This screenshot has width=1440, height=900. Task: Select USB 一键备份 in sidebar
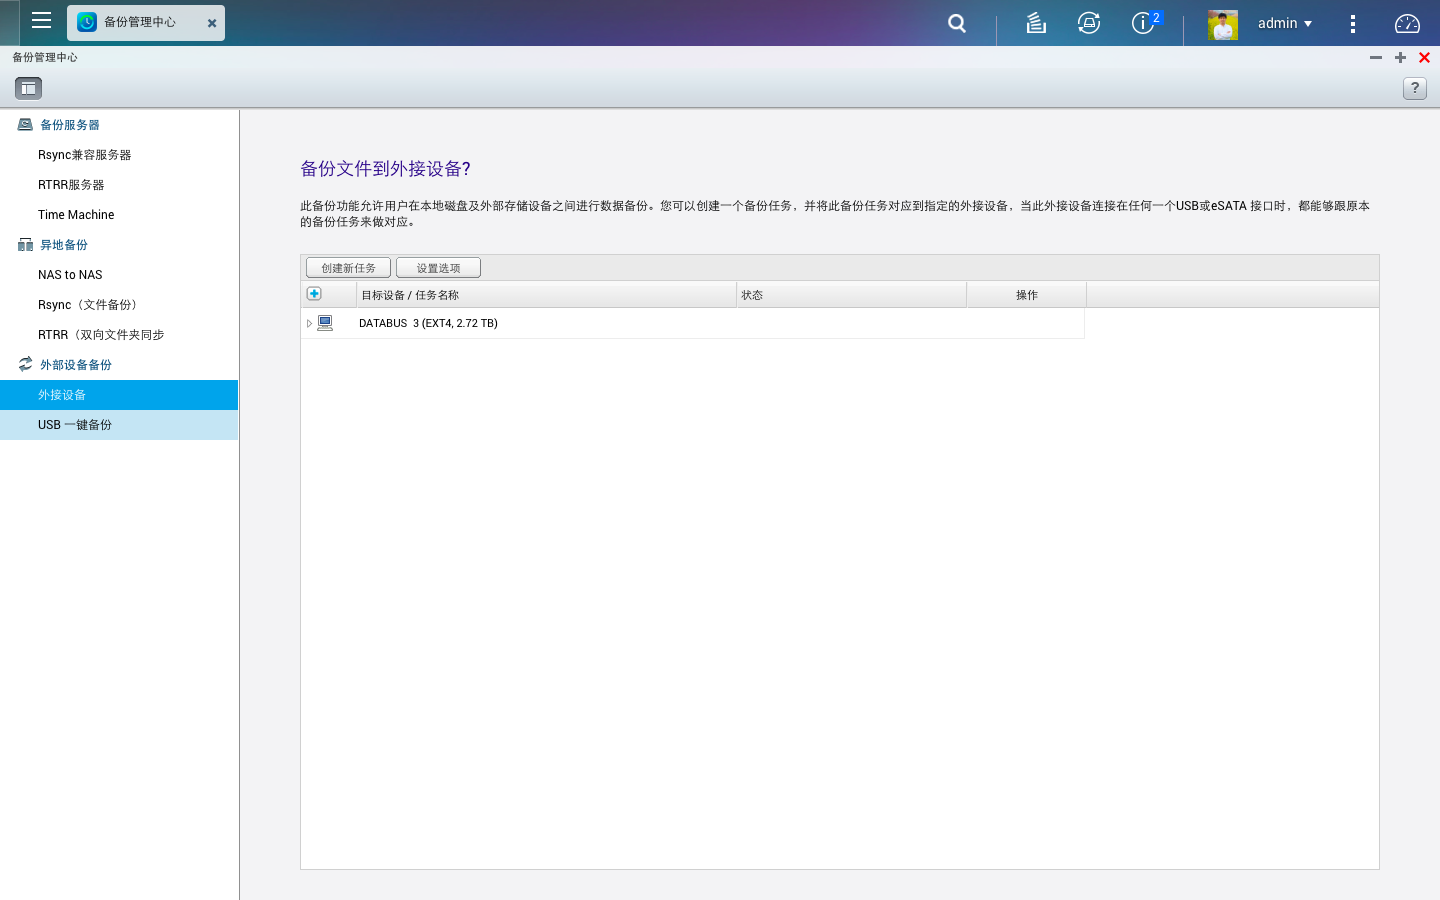[x=119, y=425]
